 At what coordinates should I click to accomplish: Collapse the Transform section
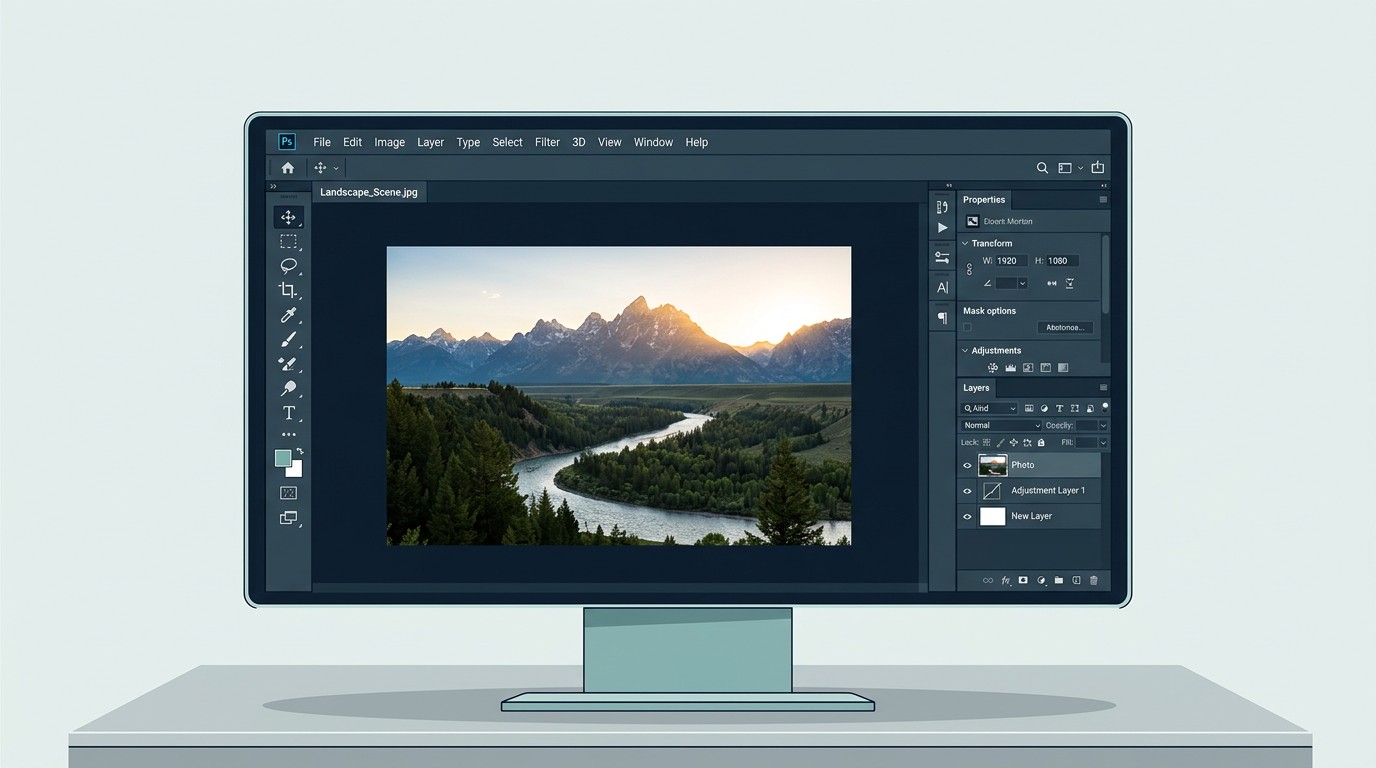pos(965,243)
